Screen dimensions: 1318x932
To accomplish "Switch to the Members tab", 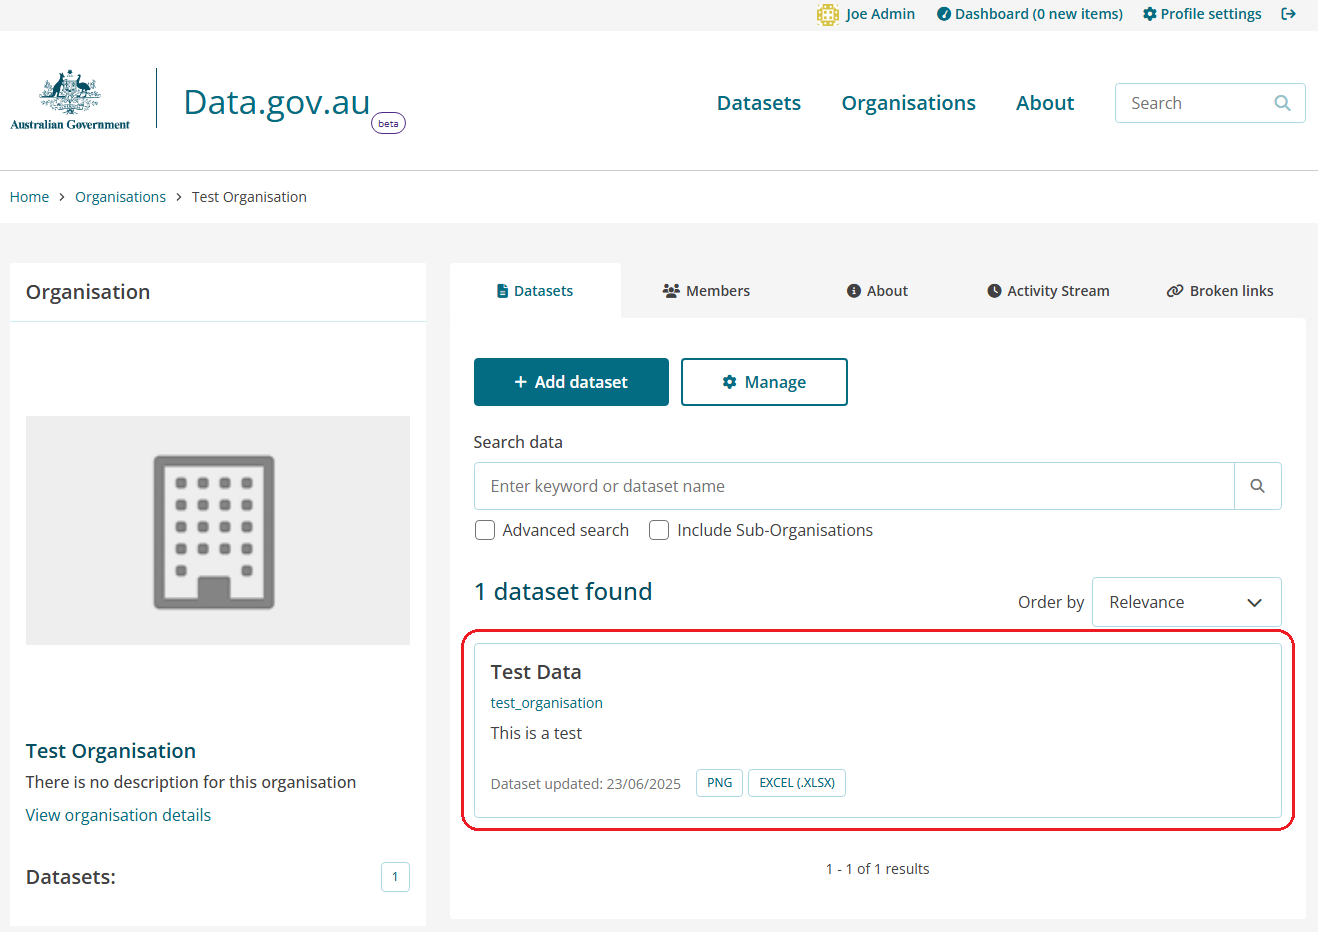I will [x=706, y=291].
